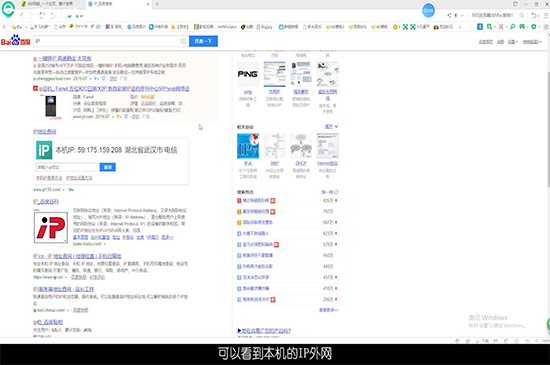Open the 百度图片 bookmark
The height and width of the screenshot is (365, 550).
136,27
